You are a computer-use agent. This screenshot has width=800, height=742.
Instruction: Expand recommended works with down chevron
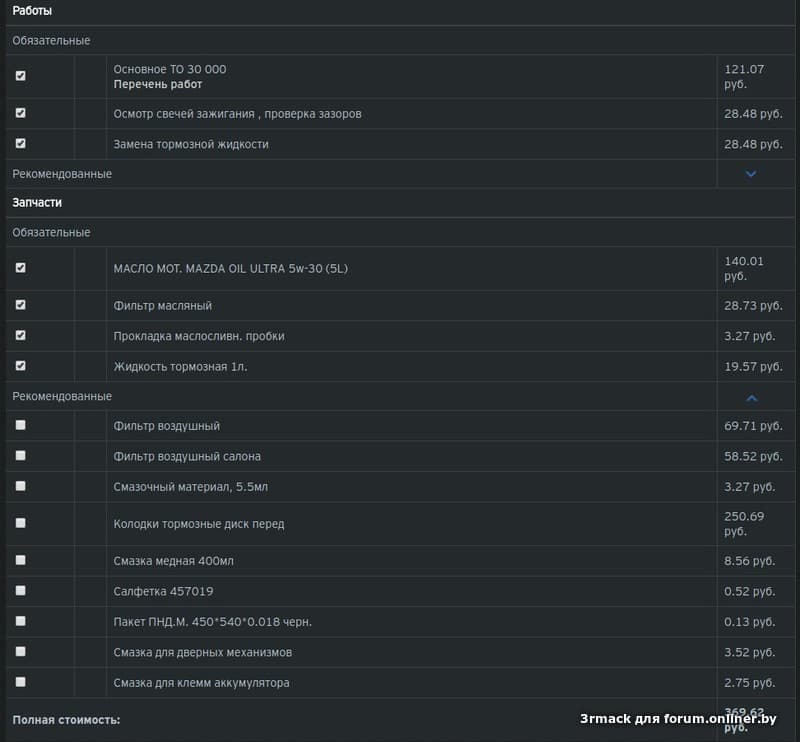752,174
